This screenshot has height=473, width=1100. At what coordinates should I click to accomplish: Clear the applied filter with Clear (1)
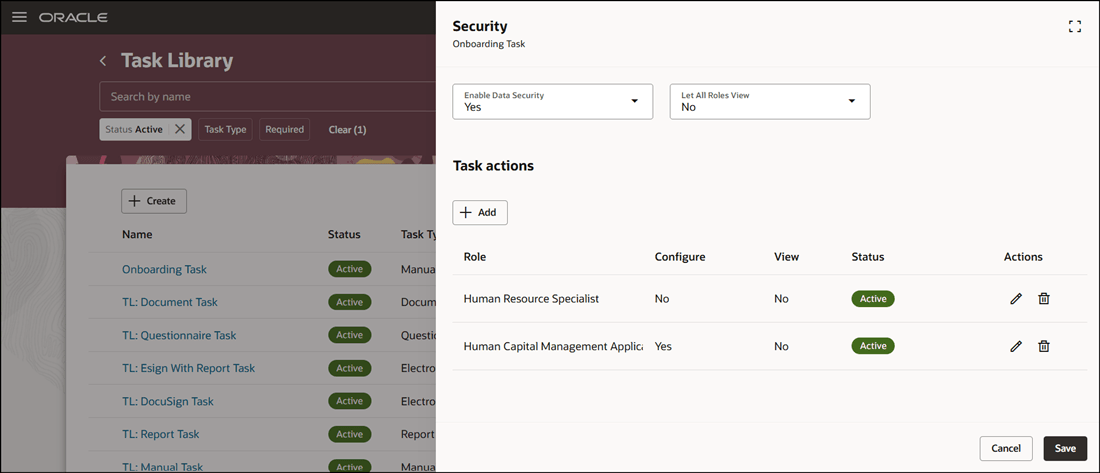pyautogui.click(x=347, y=130)
